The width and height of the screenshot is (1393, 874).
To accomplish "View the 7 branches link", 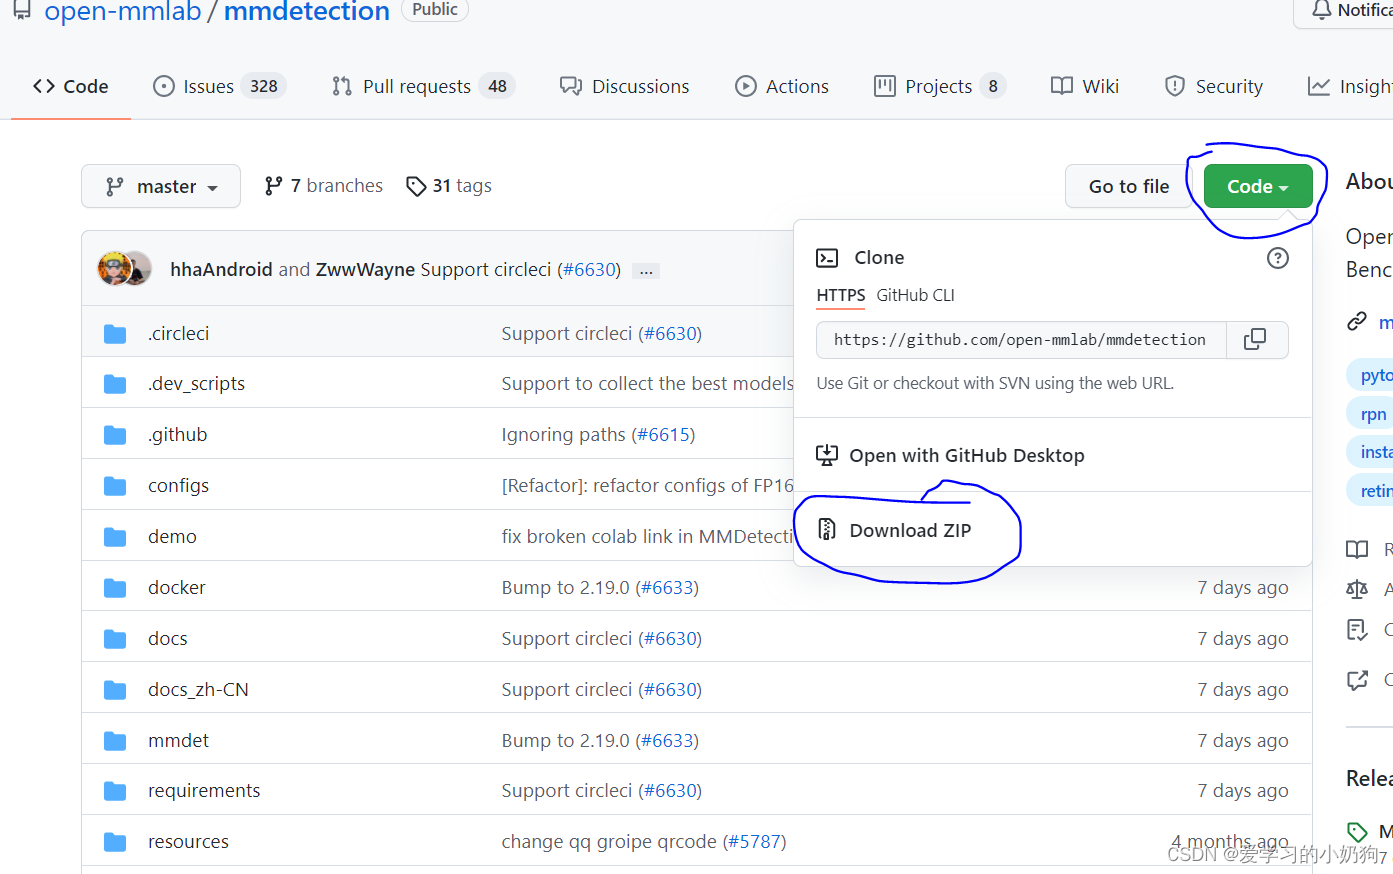I will click(323, 186).
